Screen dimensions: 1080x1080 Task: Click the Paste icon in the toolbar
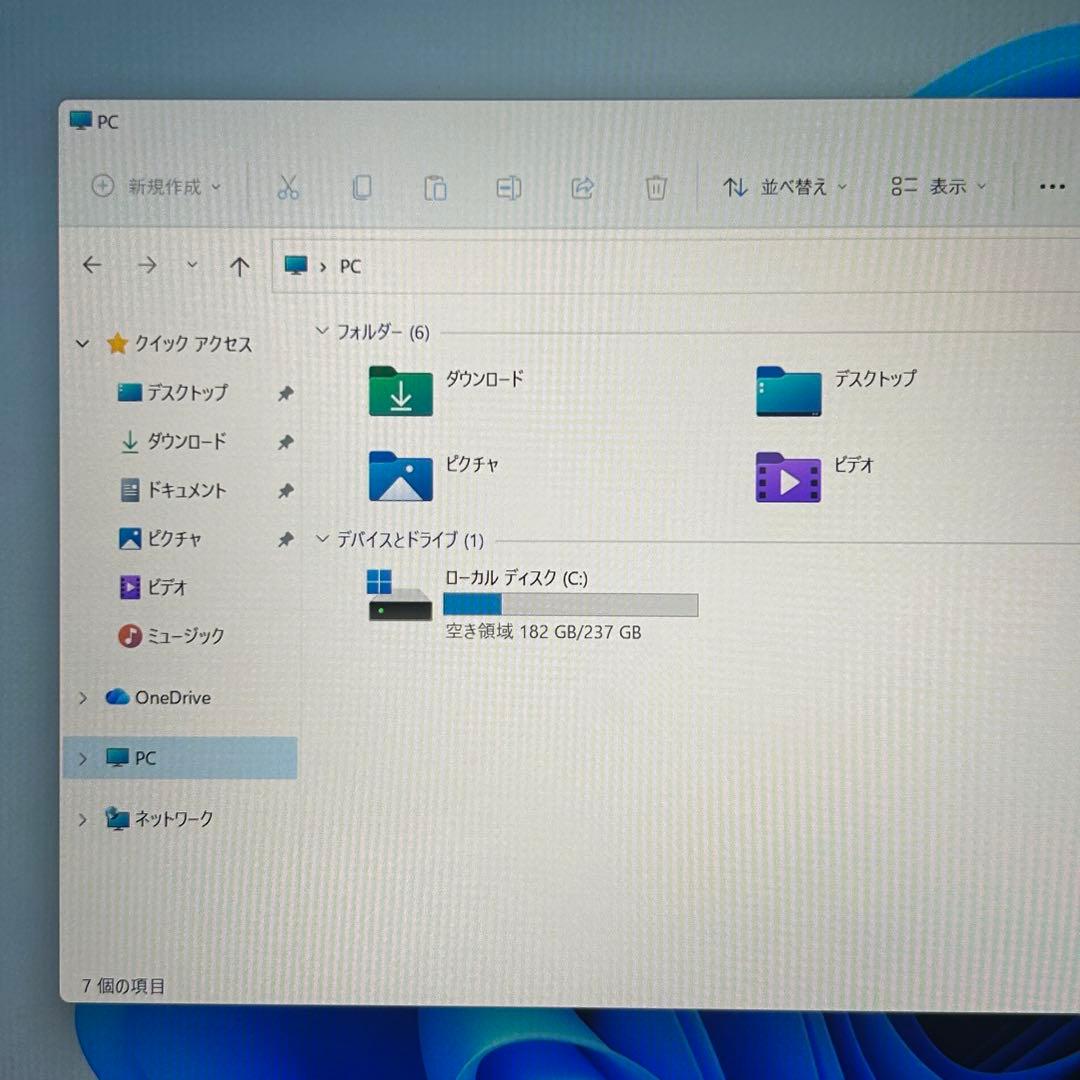click(x=435, y=187)
